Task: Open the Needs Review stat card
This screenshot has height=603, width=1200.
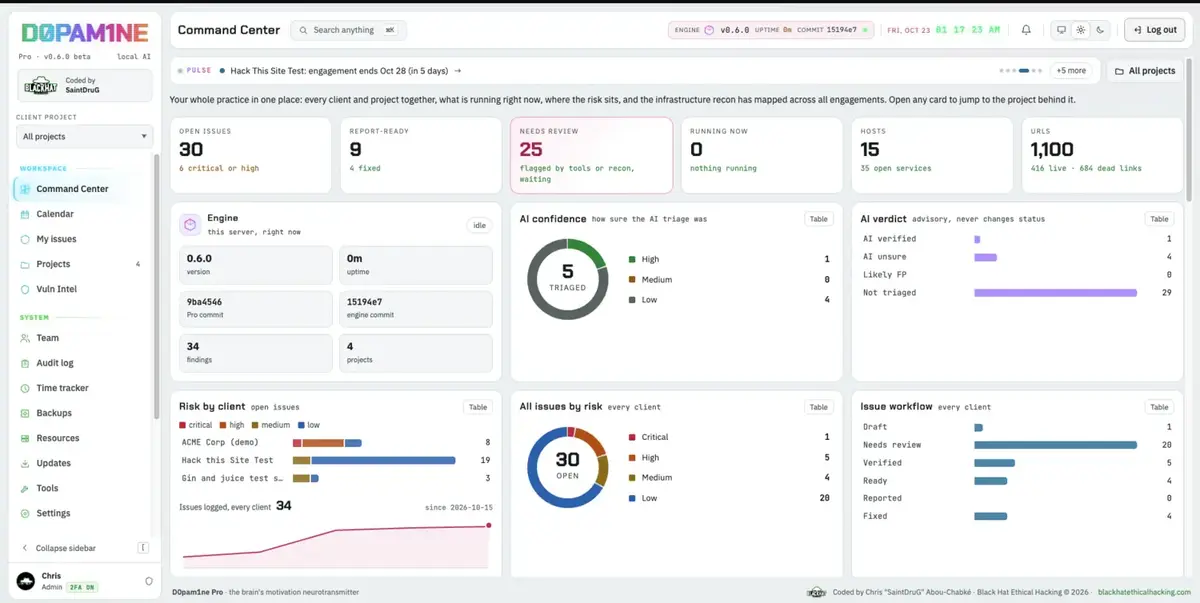Action: coord(591,155)
